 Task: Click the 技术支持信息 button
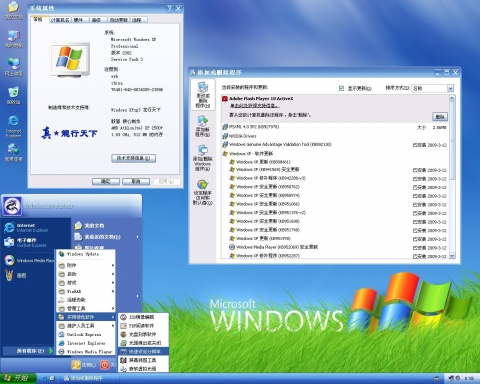(x=133, y=158)
